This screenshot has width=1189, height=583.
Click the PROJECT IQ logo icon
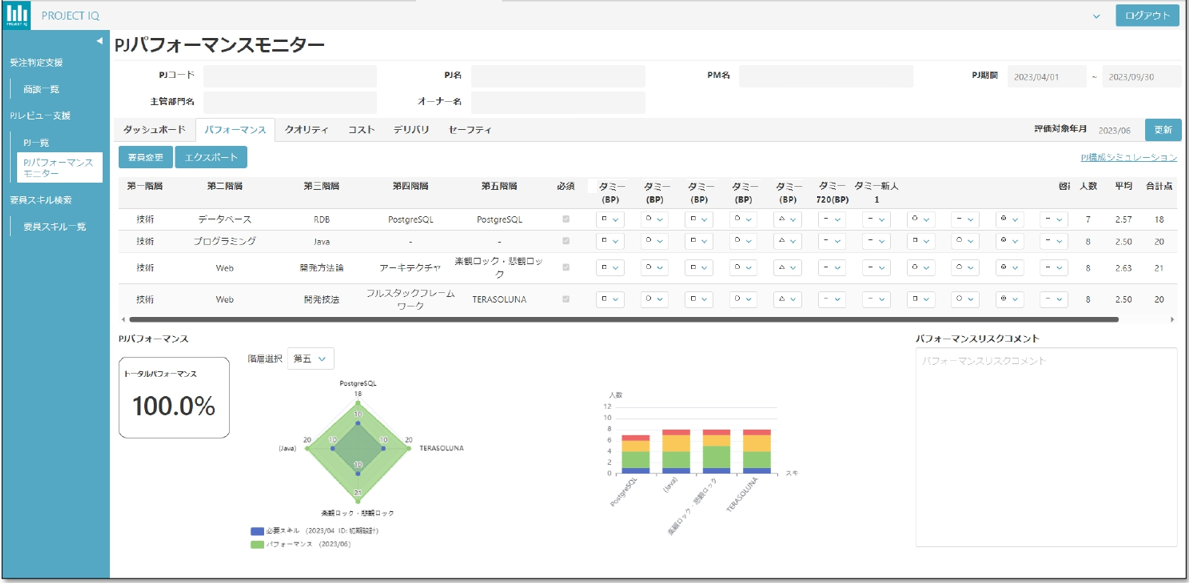point(17,16)
